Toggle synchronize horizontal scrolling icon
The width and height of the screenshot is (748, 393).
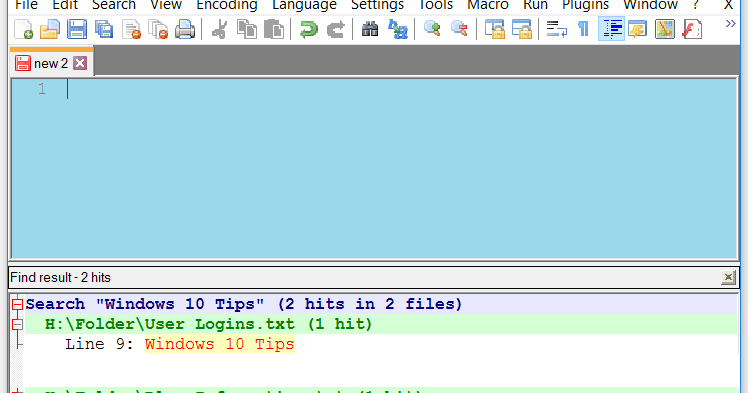521,30
